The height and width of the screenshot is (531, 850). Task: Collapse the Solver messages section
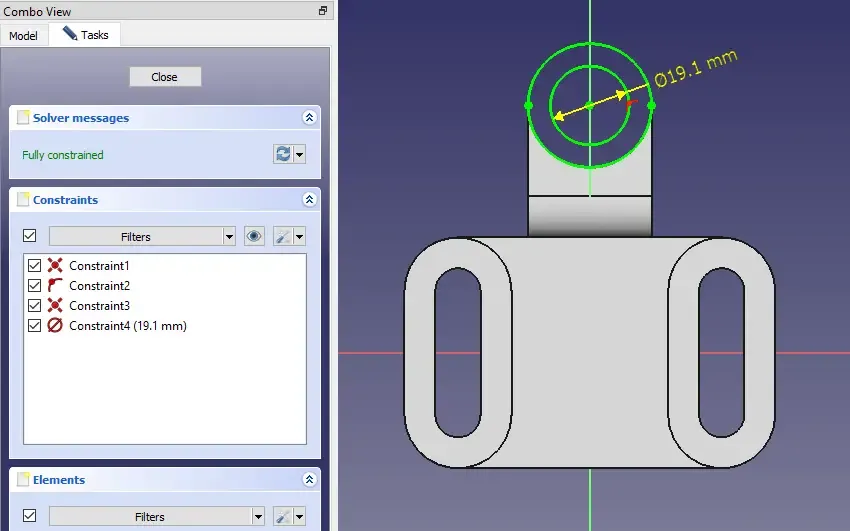tap(309, 118)
